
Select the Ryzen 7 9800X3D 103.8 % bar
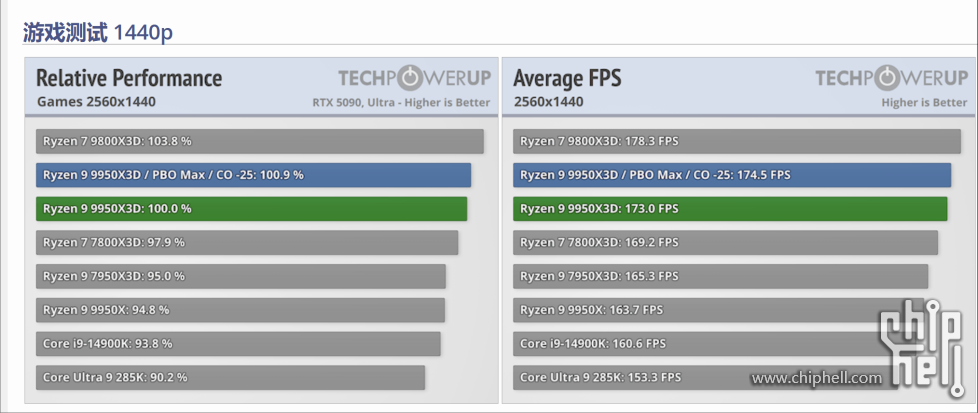click(259, 141)
